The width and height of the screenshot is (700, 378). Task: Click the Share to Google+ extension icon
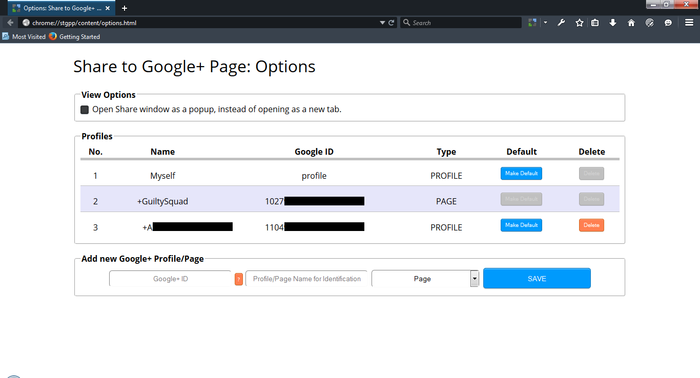point(532,22)
